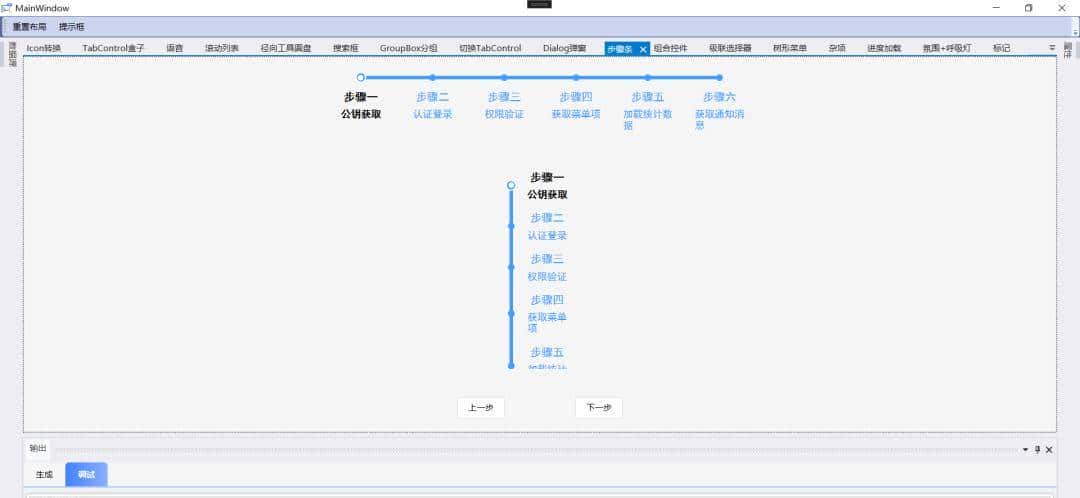1080x498 pixels.
Task: Select the 调试 tab in output panel
Action: click(86, 475)
